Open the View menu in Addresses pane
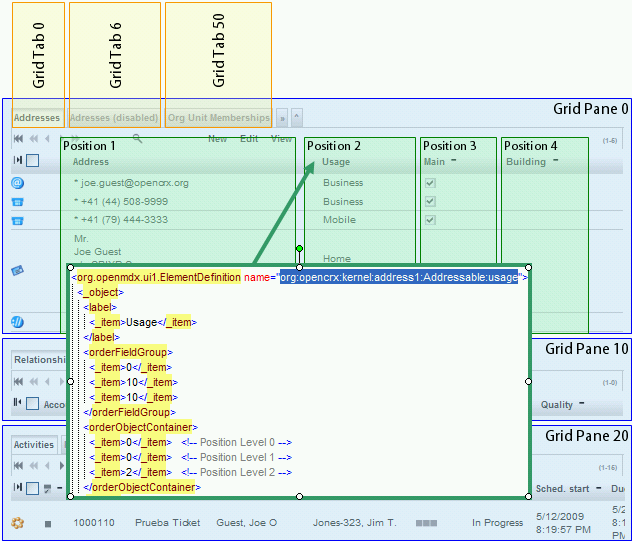Screen dimensions: 632x541 (x=281, y=139)
